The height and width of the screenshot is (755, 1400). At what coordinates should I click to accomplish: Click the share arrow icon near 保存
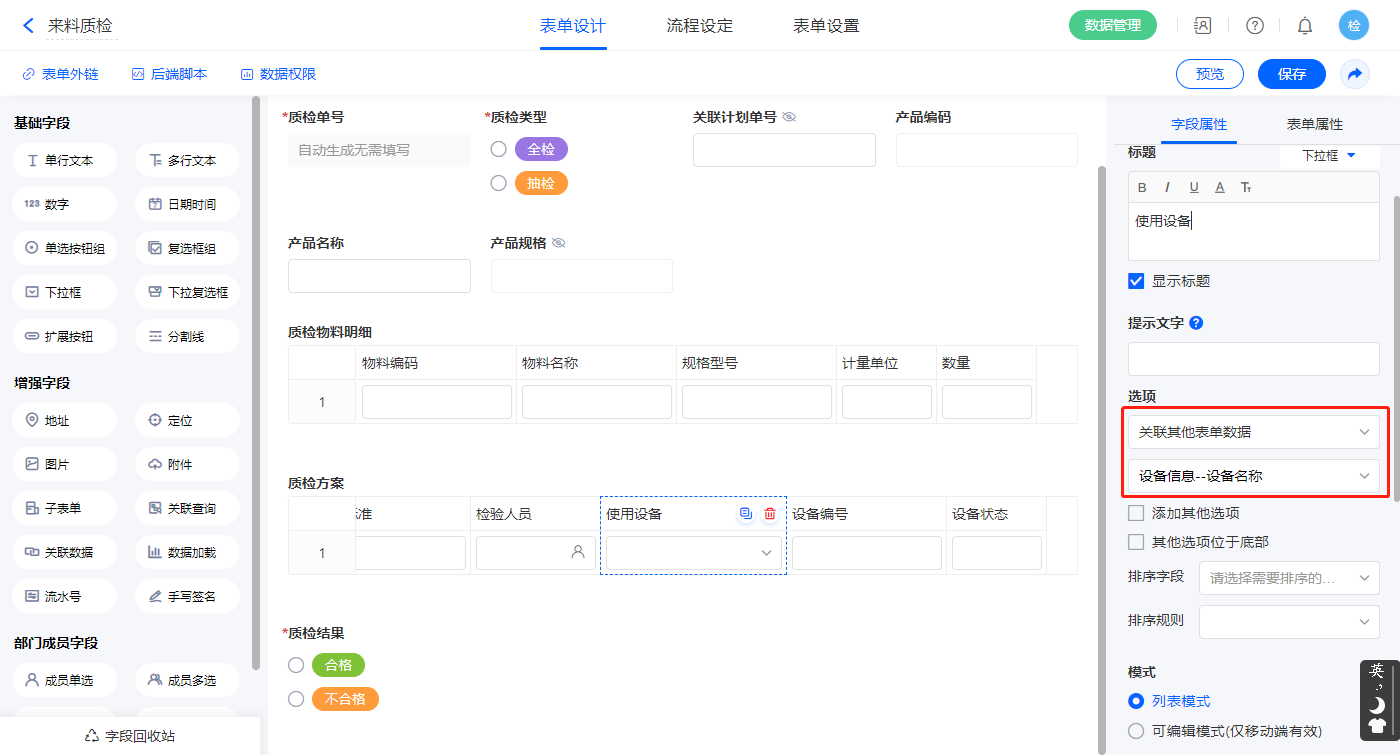pos(1354,74)
